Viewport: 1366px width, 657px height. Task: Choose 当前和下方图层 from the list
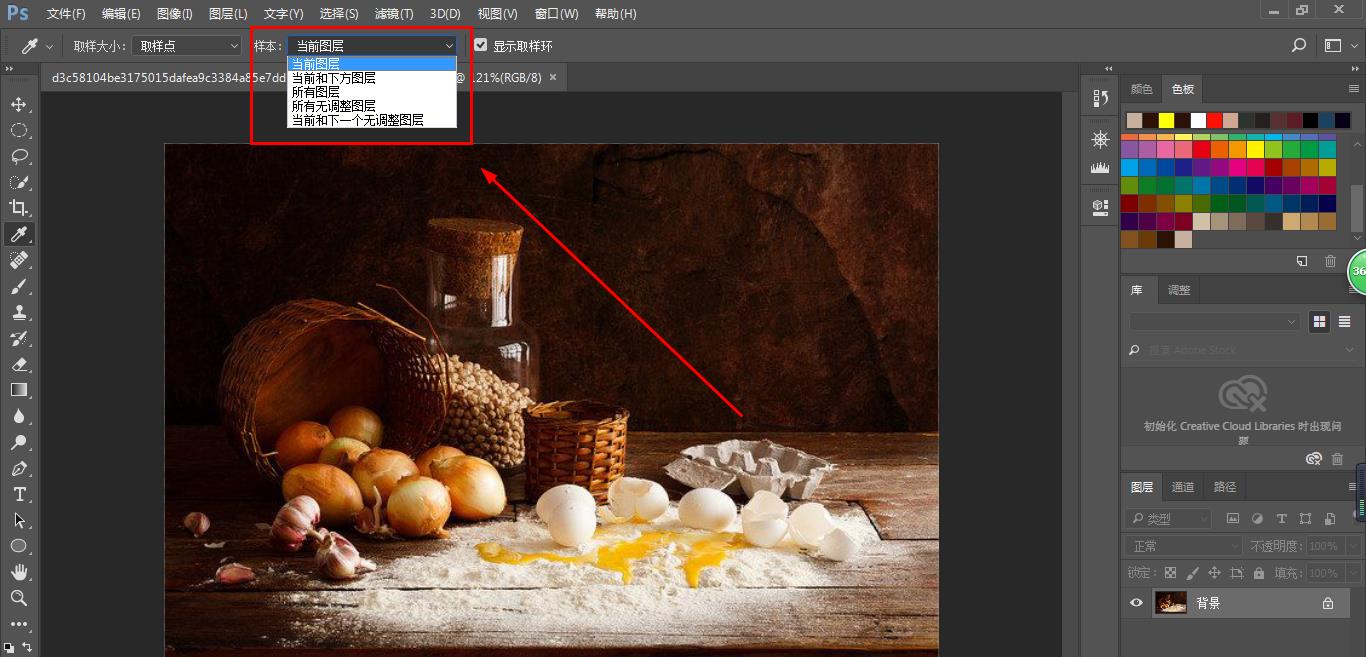tap(372, 77)
